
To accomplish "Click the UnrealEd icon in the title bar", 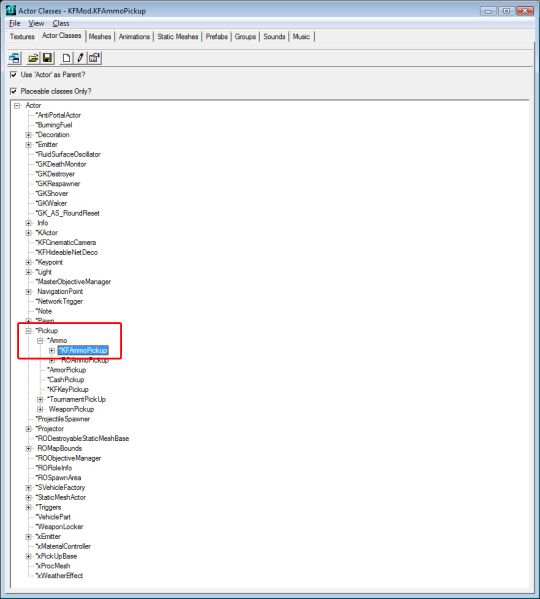I will point(11,10).
